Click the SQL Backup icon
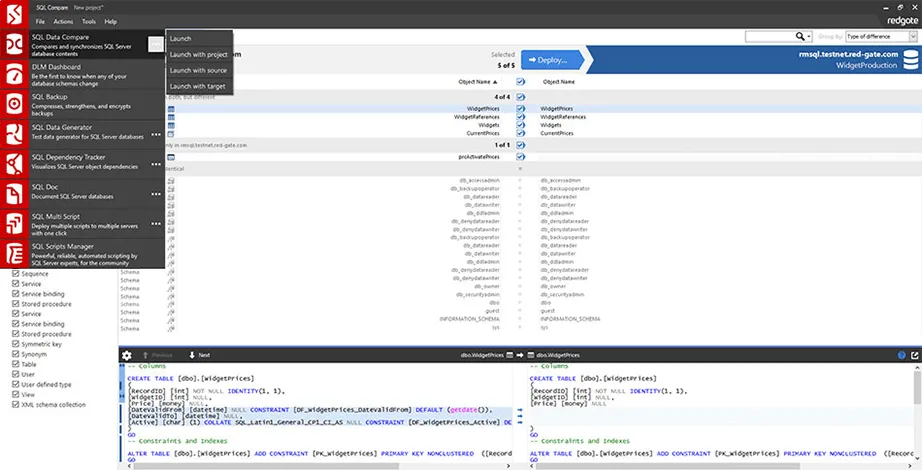The width and height of the screenshot is (922, 470). pos(15,104)
